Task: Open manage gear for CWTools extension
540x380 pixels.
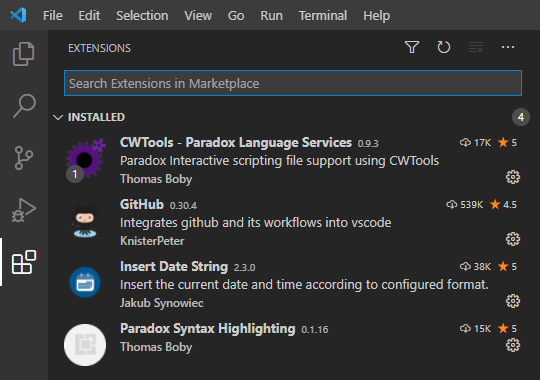Action: click(513, 177)
